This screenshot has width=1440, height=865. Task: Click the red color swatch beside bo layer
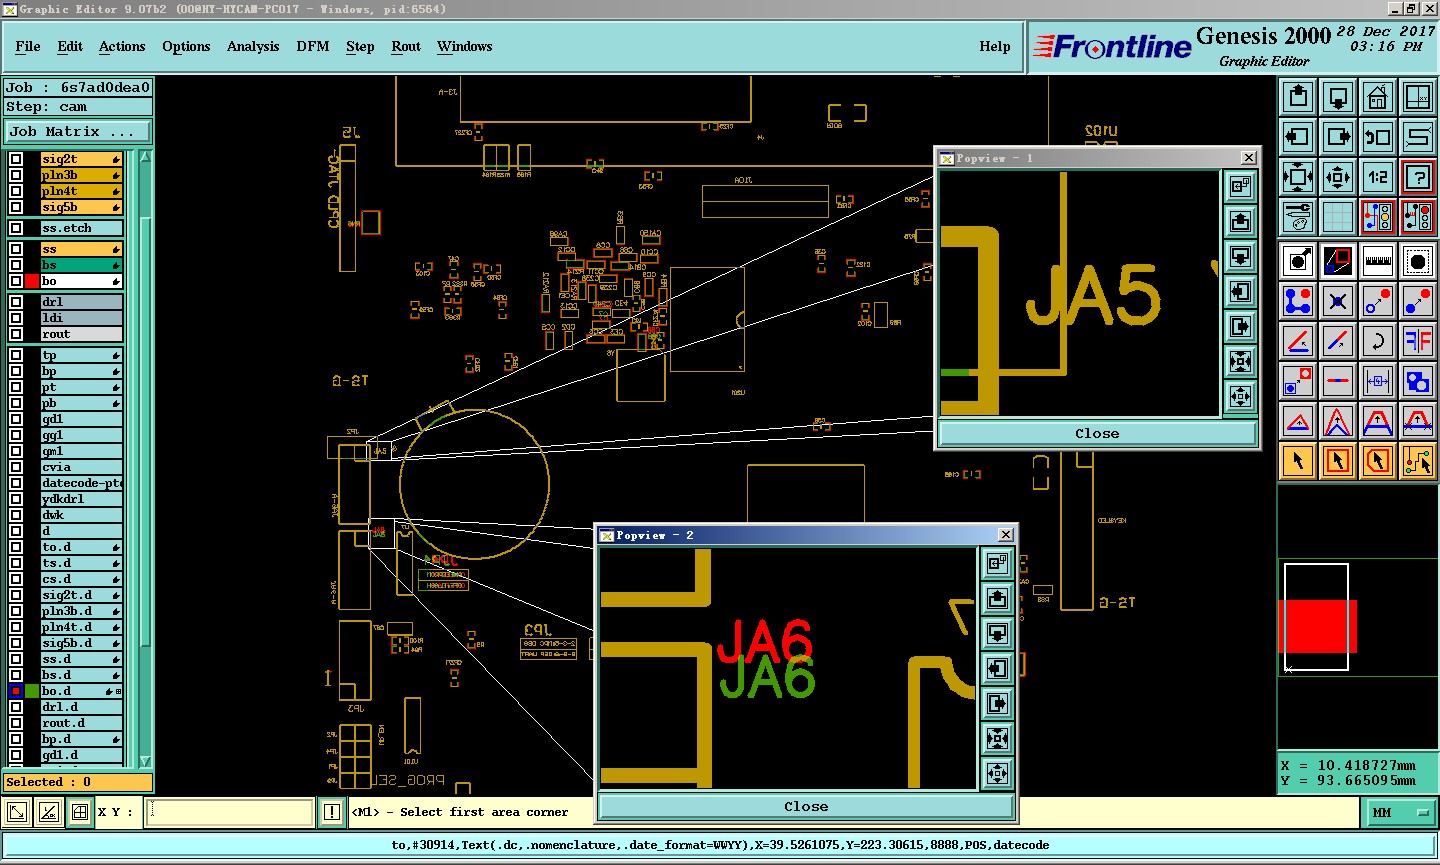click(32, 281)
